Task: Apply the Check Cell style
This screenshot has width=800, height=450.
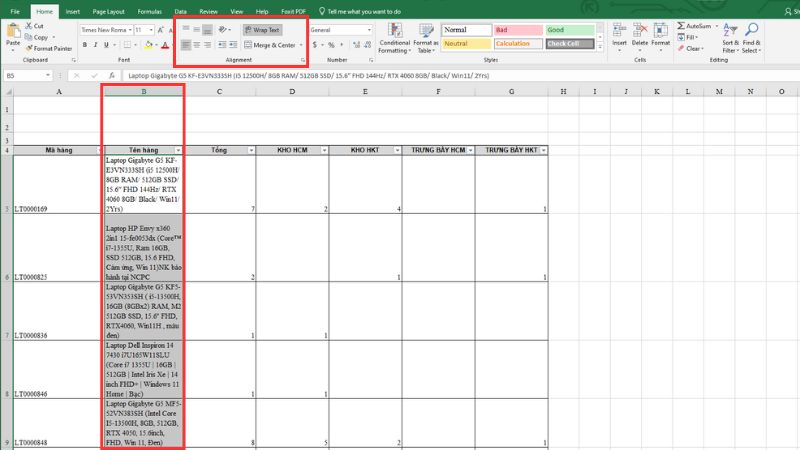Action: tap(569, 44)
